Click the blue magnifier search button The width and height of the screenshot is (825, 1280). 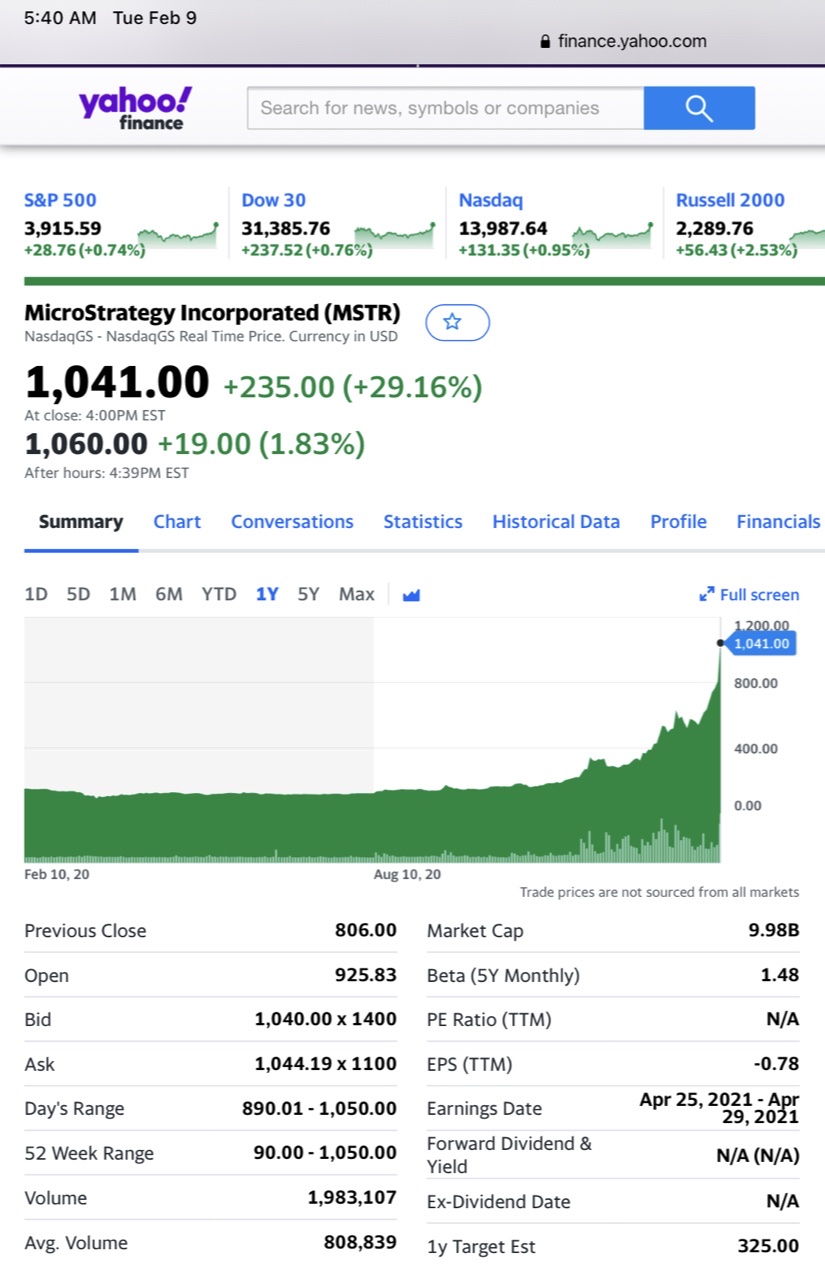[699, 108]
